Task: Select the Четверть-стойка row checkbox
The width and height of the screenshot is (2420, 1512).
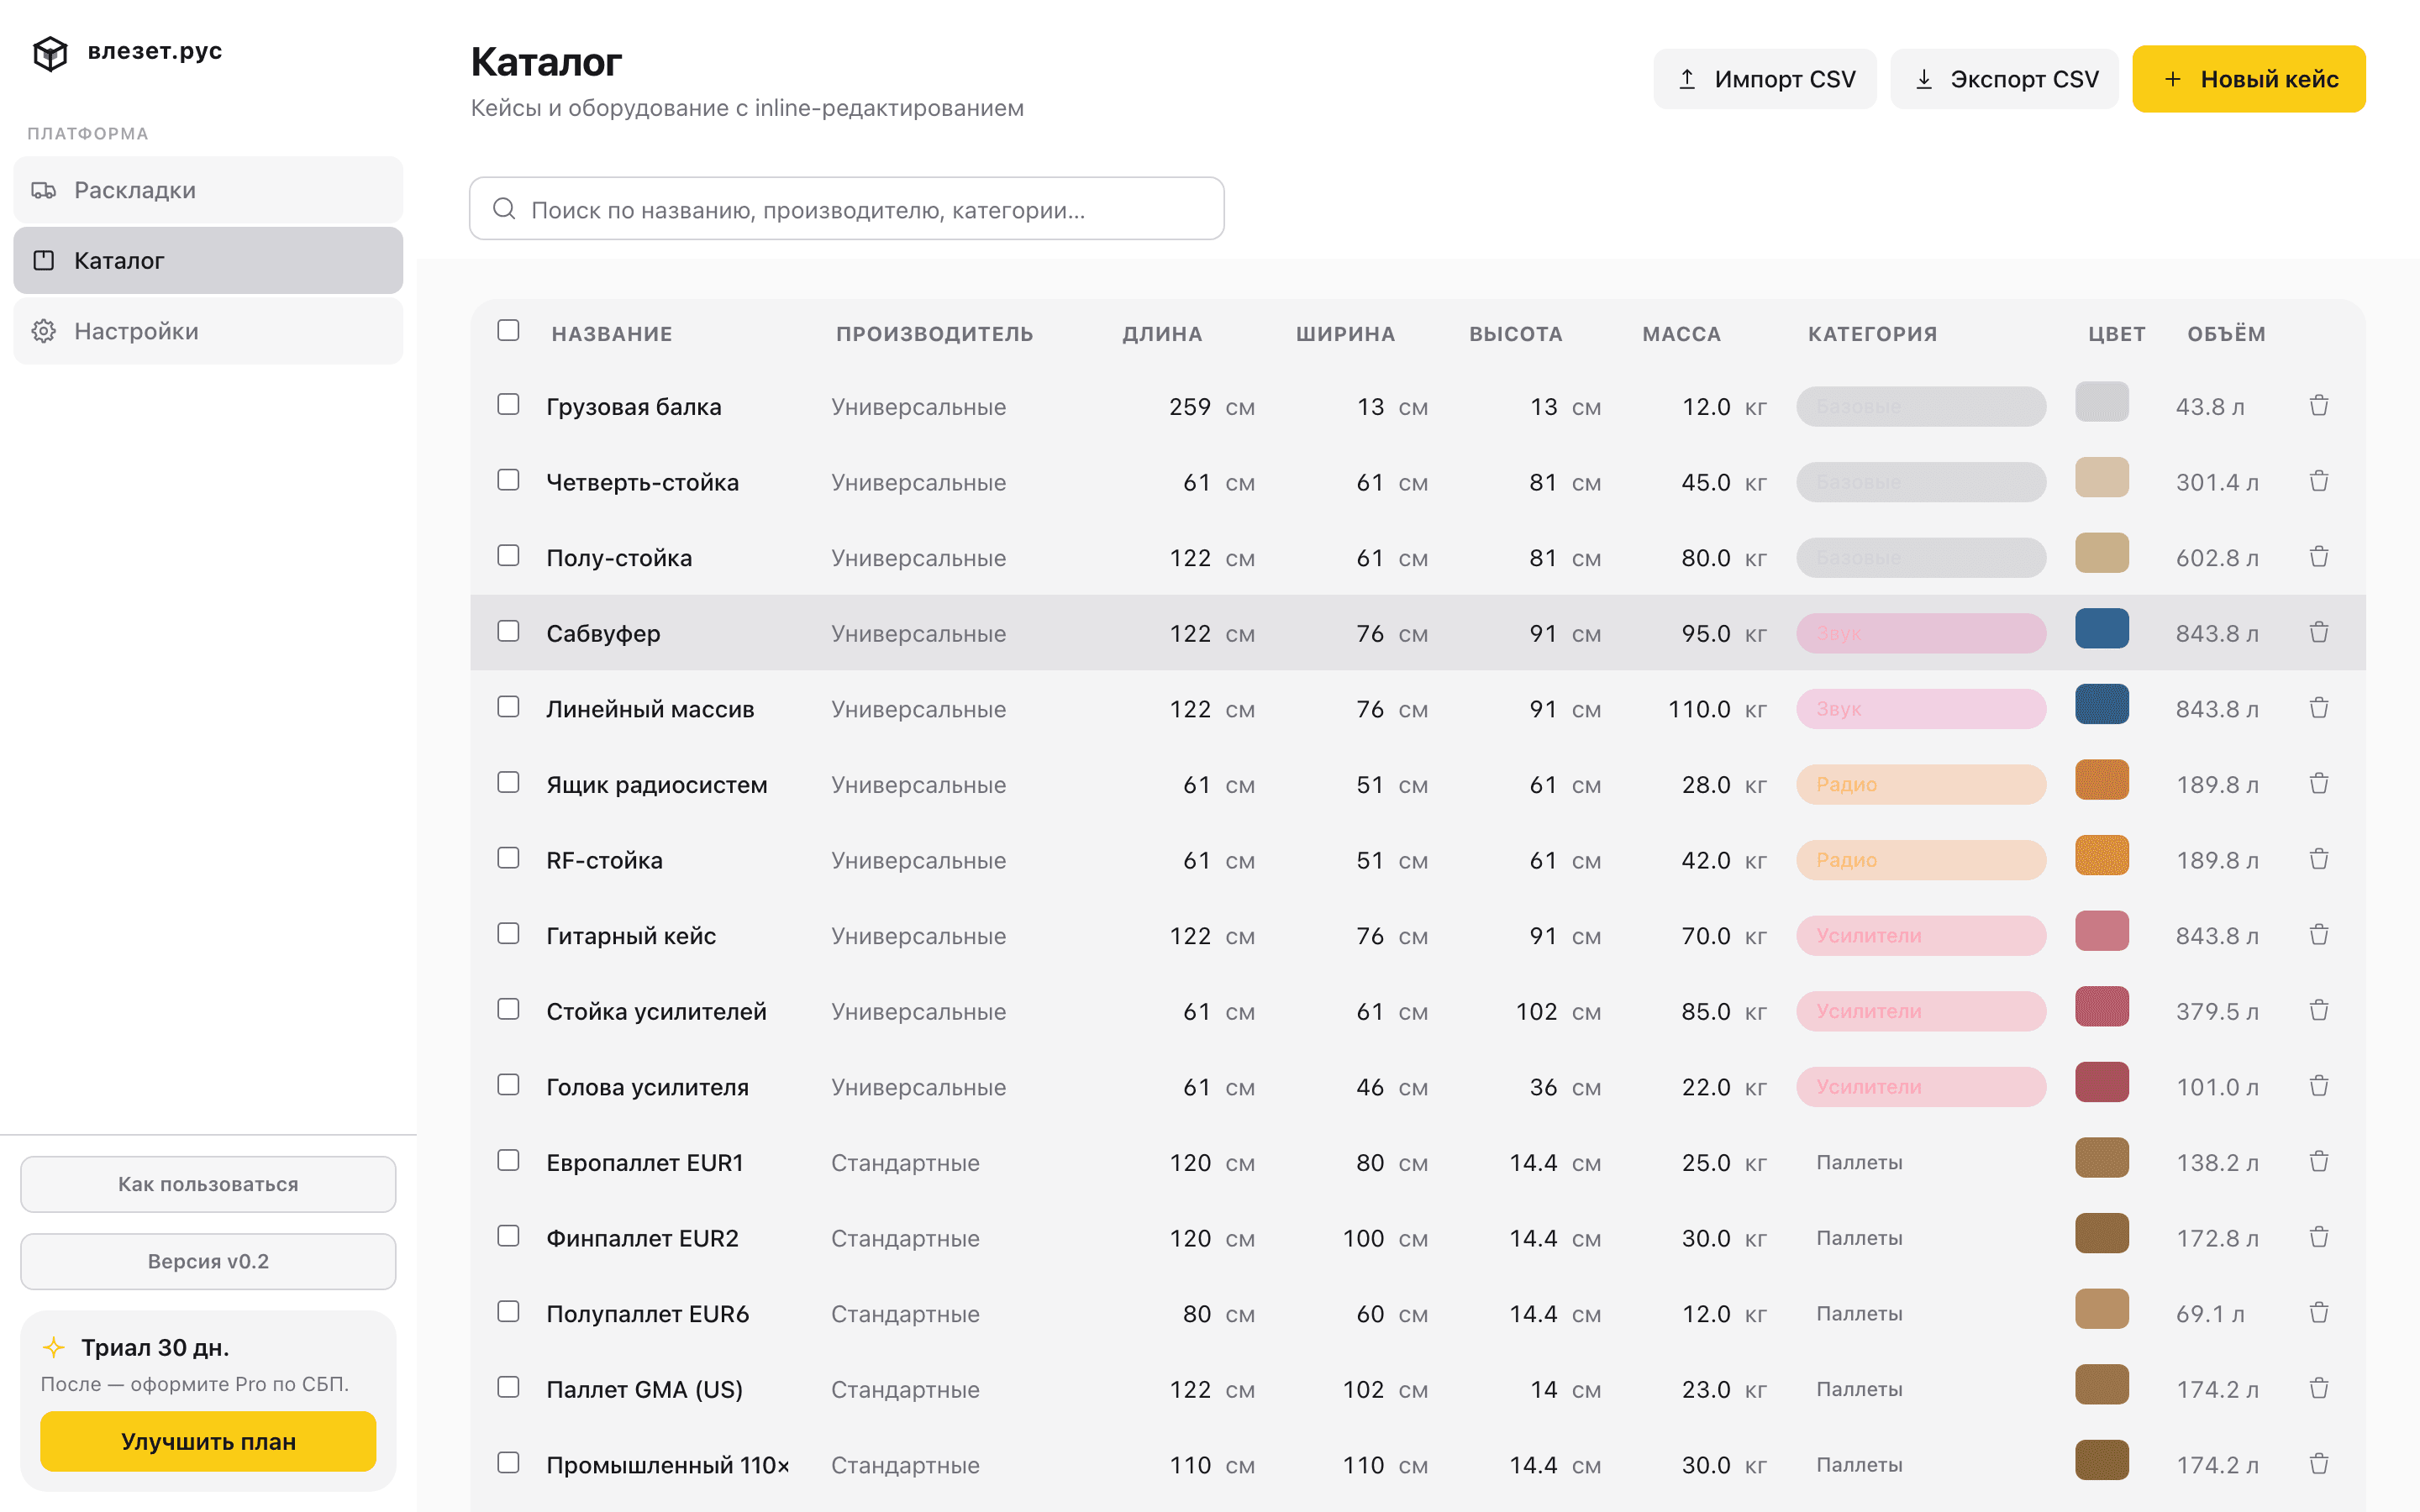Action: [508, 480]
